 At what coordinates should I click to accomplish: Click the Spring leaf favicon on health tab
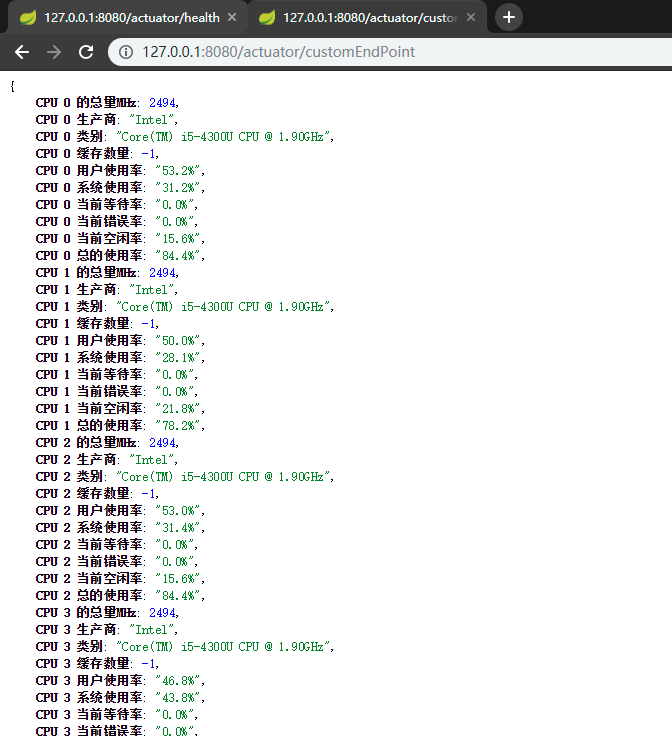[28, 17]
